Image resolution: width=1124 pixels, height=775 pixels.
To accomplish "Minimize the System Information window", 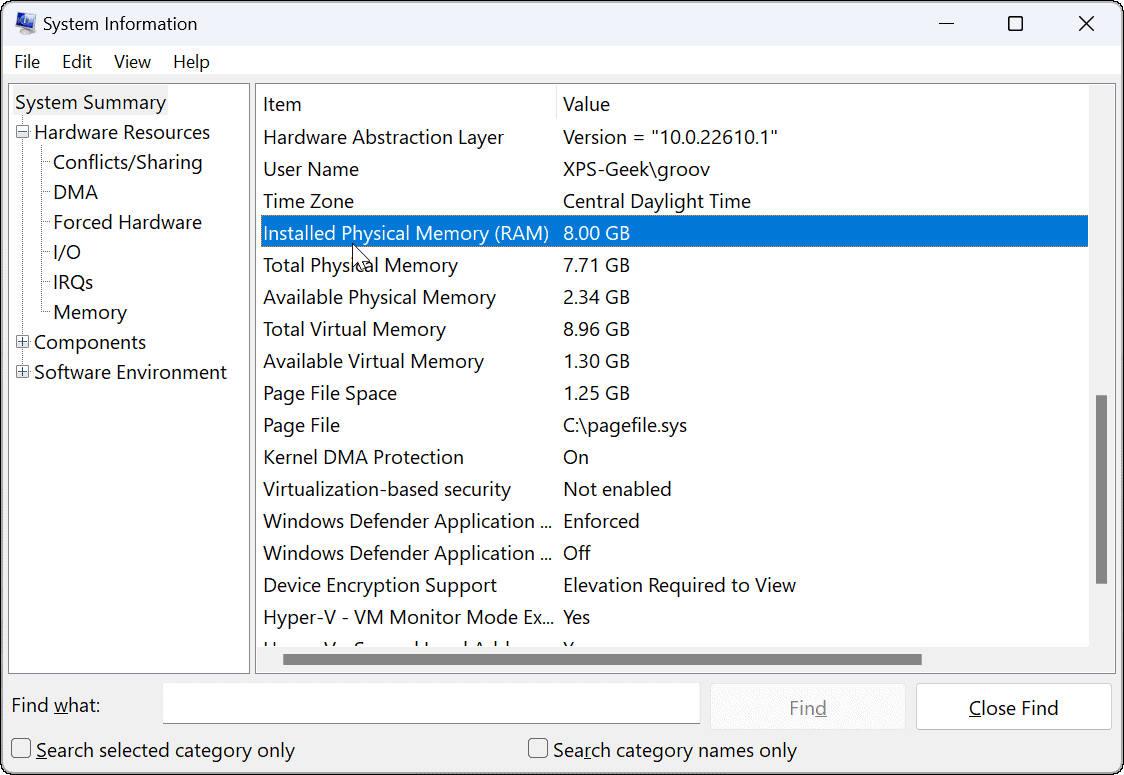I will tap(946, 24).
